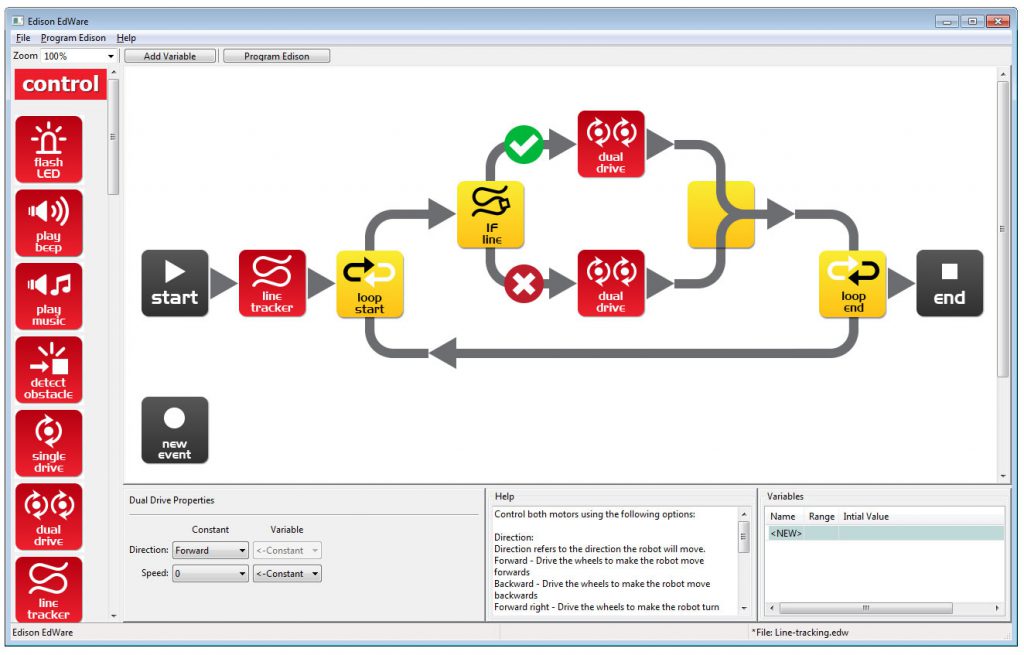The height and width of the screenshot is (655, 1024).
Task: Click the Intial Value column header
Action: click(866, 517)
